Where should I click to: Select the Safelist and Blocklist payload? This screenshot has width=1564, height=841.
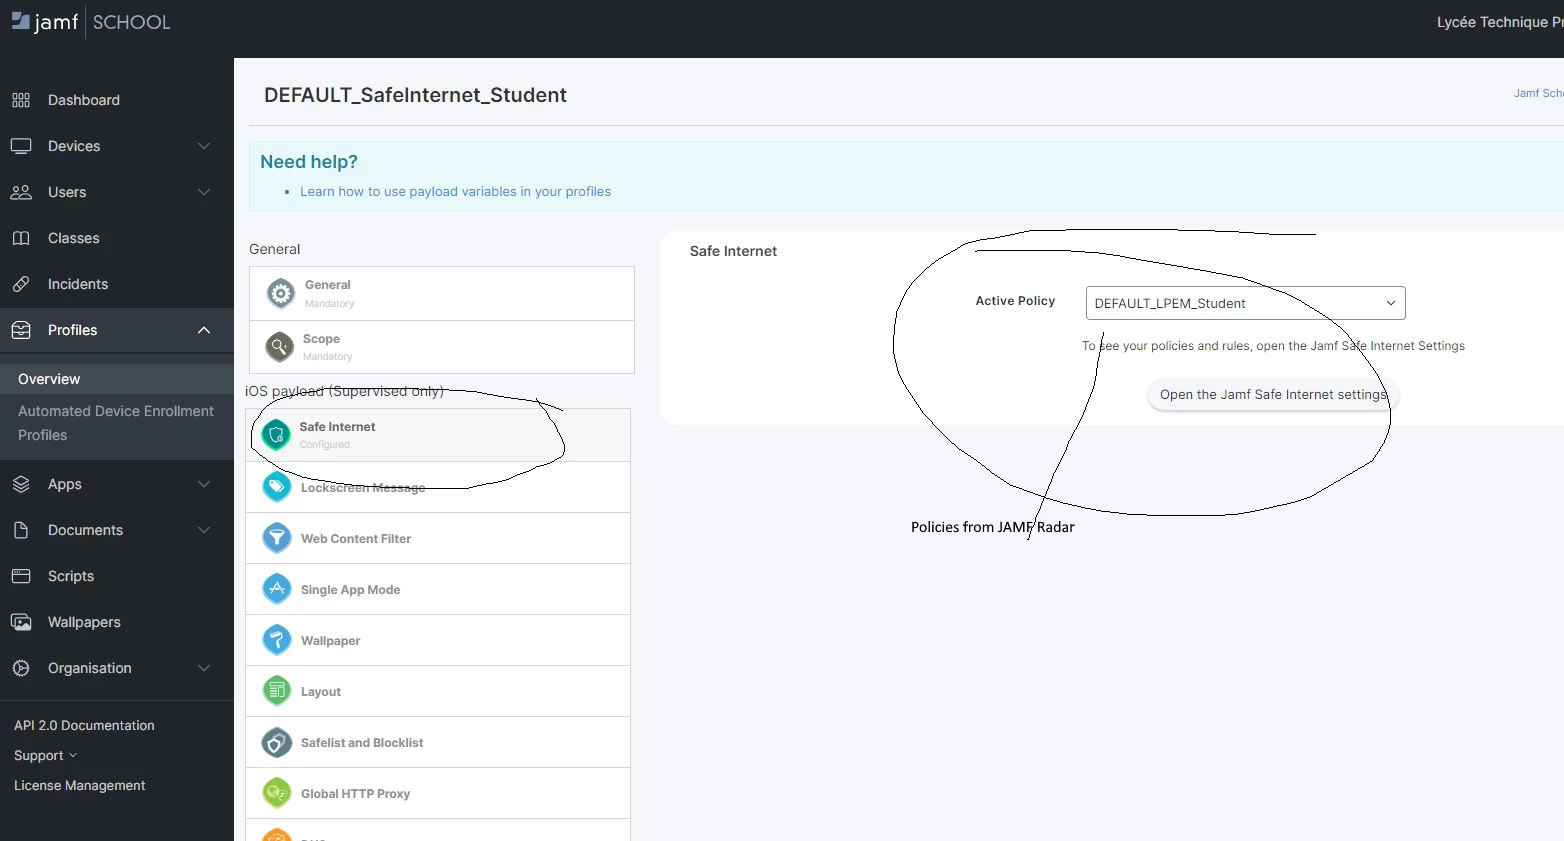click(438, 742)
